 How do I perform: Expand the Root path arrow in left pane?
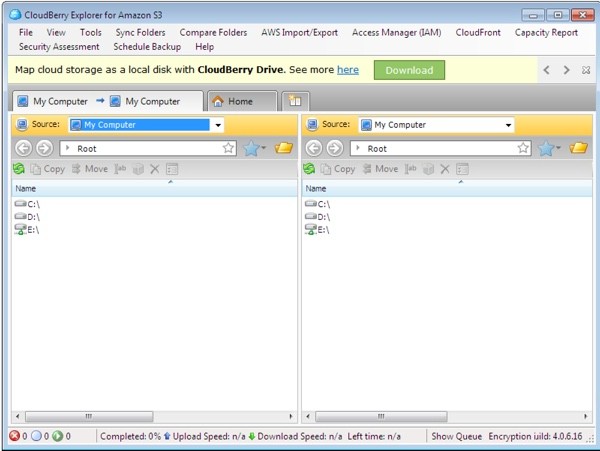click(x=67, y=148)
